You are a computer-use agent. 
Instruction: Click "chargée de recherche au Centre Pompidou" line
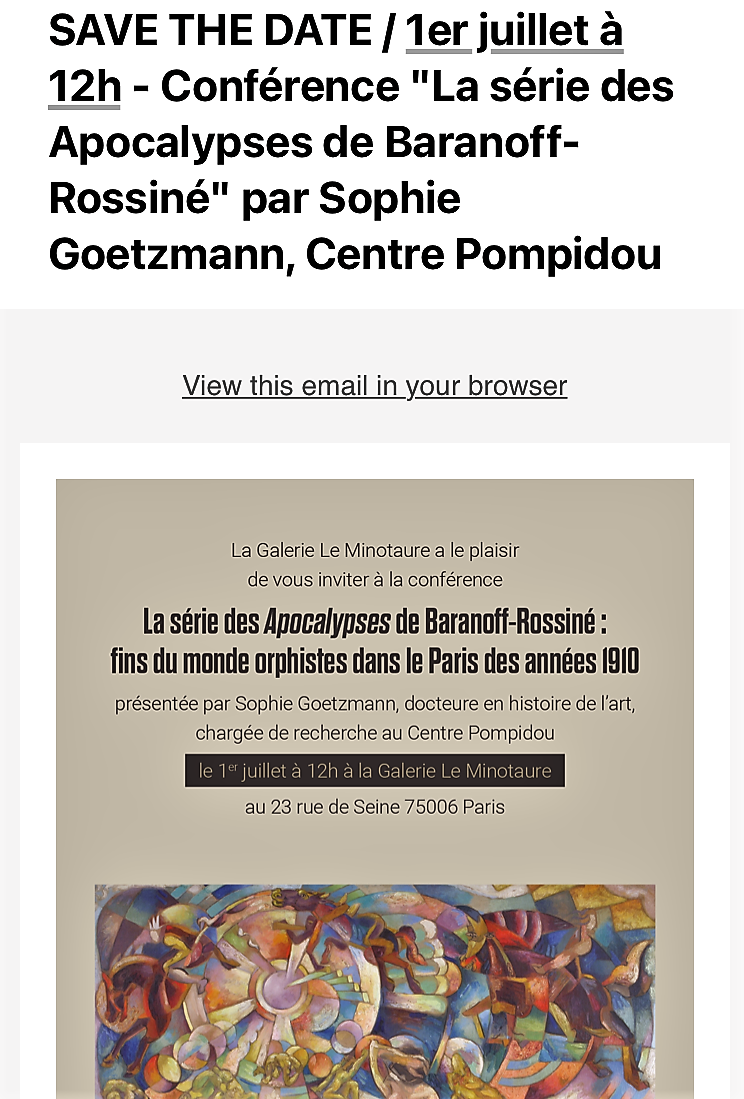pyautogui.click(x=374, y=733)
